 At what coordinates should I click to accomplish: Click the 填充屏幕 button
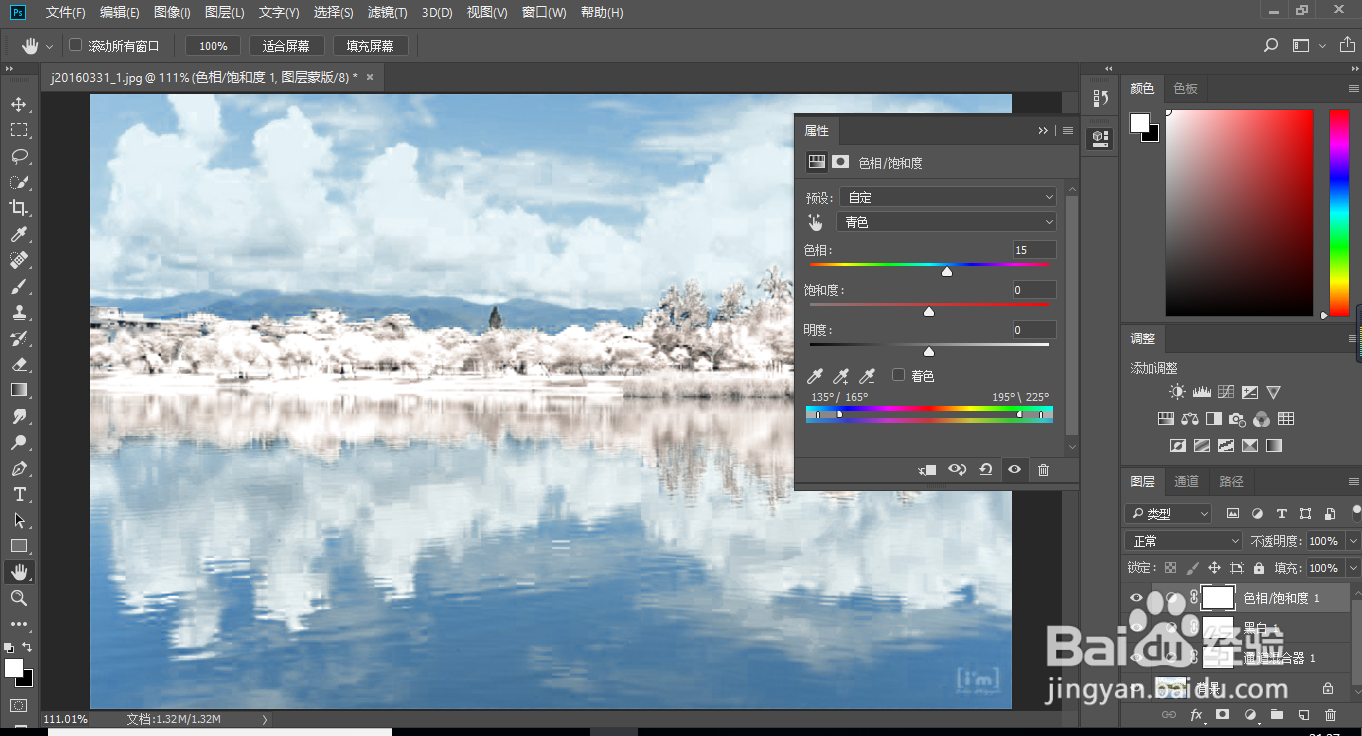point(370,46)
